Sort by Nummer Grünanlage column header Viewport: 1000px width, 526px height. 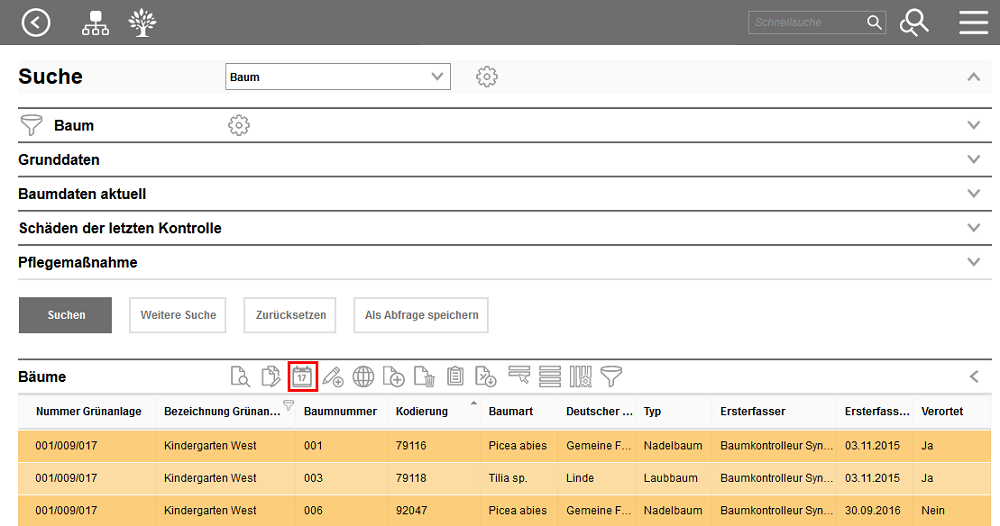coord(89,411)
